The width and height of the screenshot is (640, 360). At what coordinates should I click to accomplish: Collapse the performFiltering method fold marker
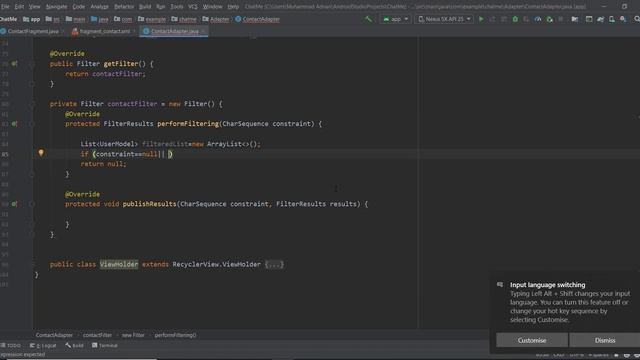pyautogui.click(x=31, y=124)
